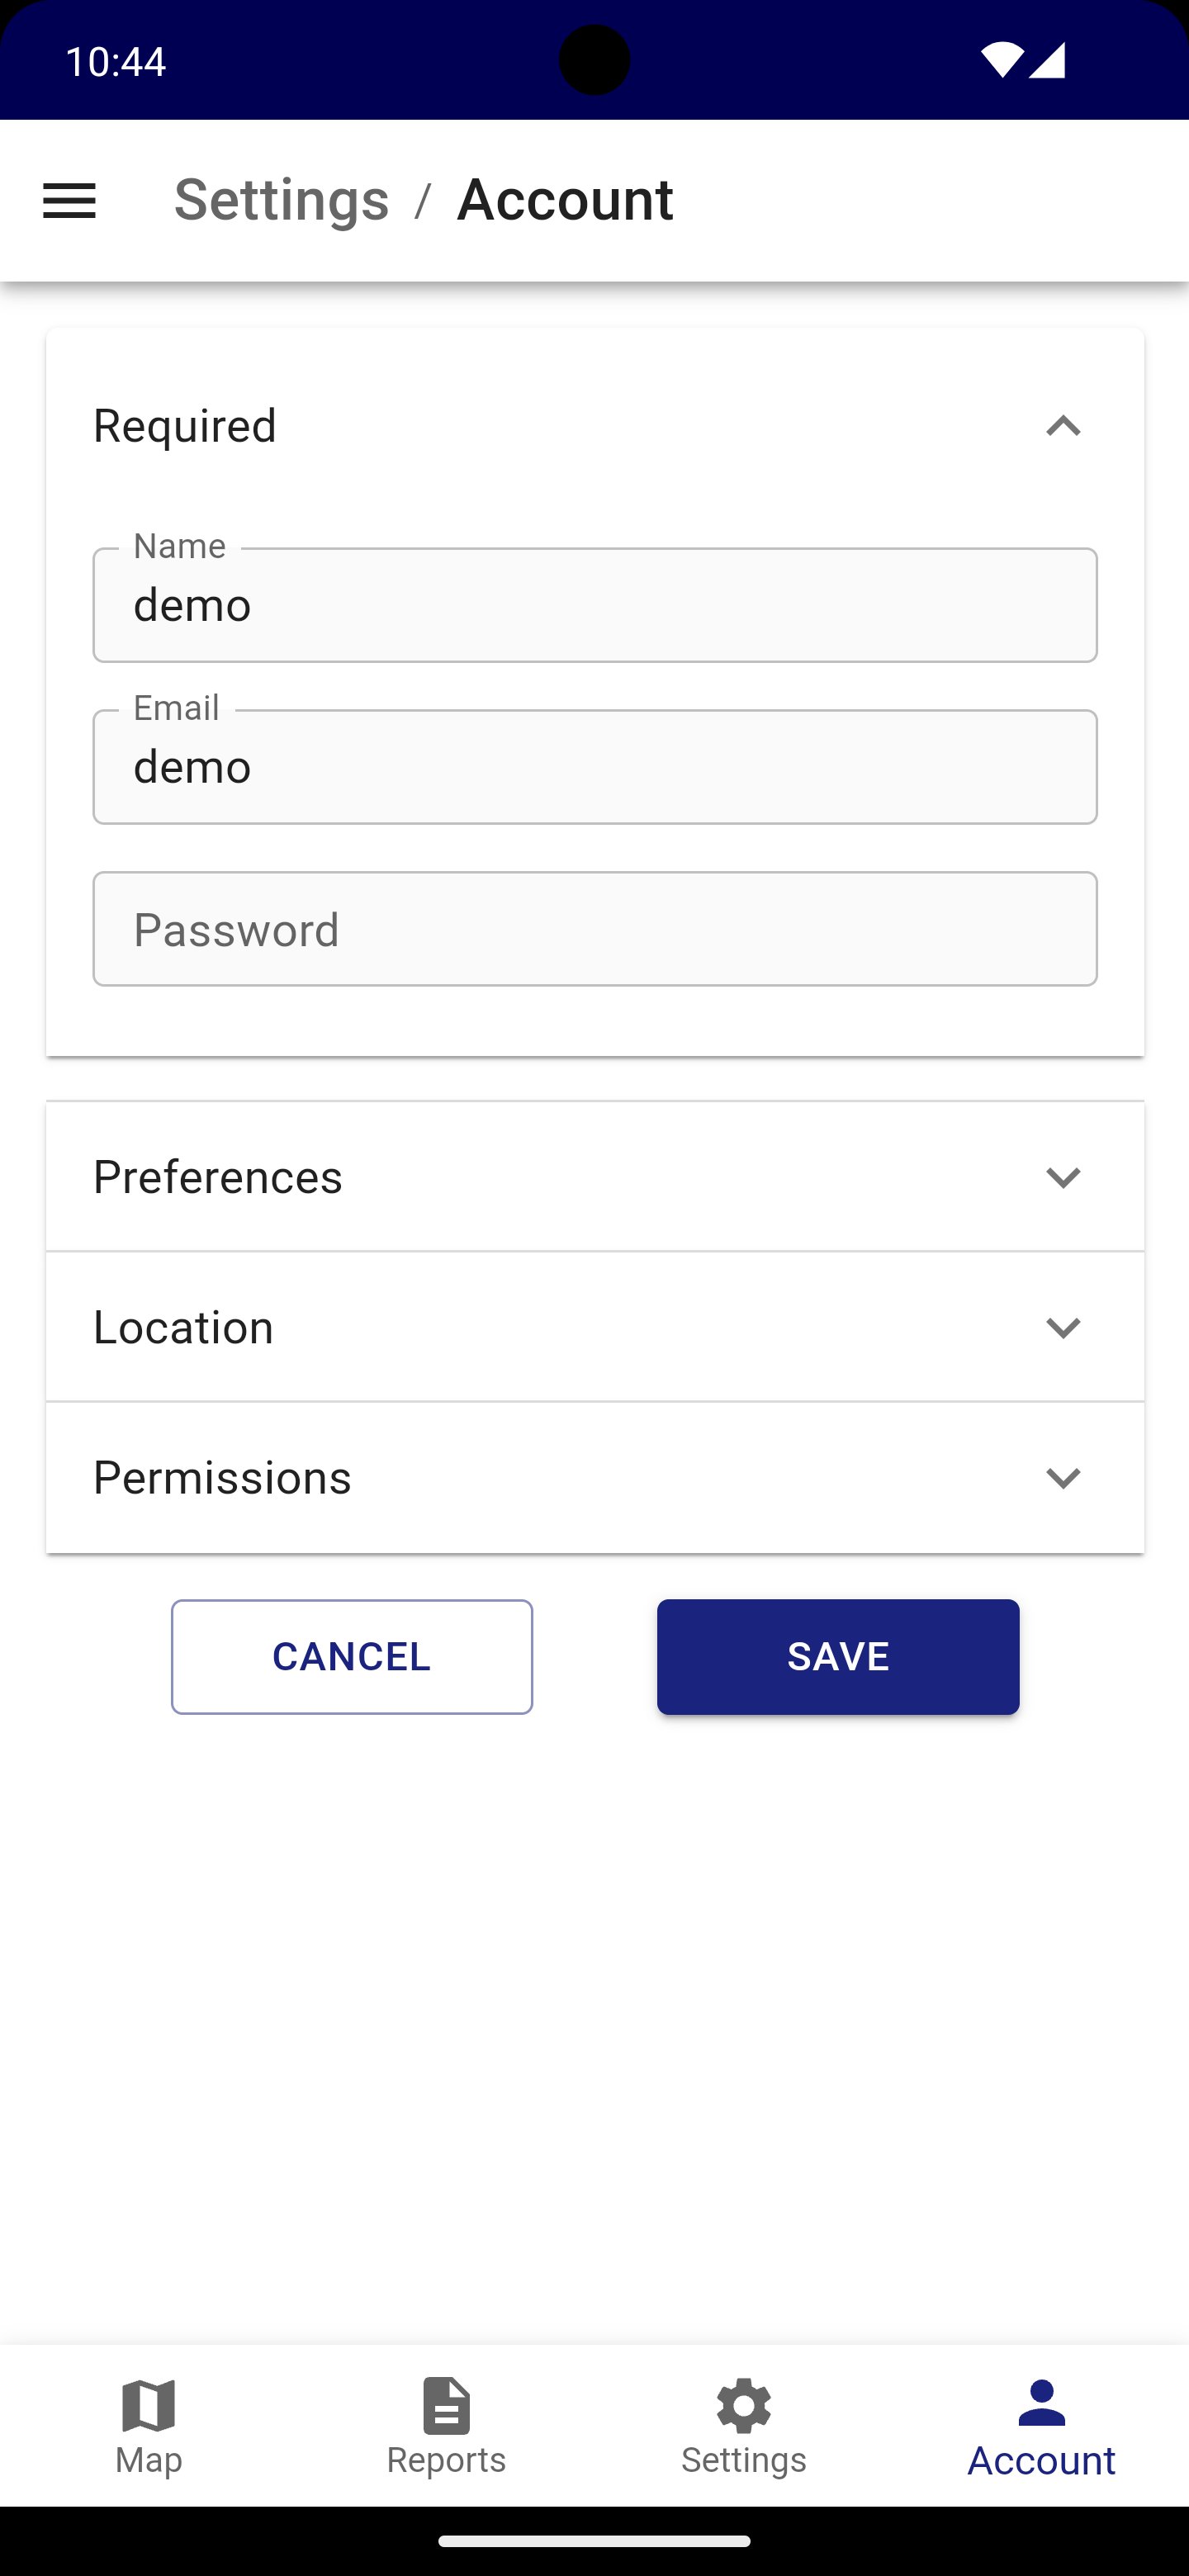Tap the Account person icon
This screenshot has height=2576, width=1189.
pyautogui.click(x=1041, y=2403)
